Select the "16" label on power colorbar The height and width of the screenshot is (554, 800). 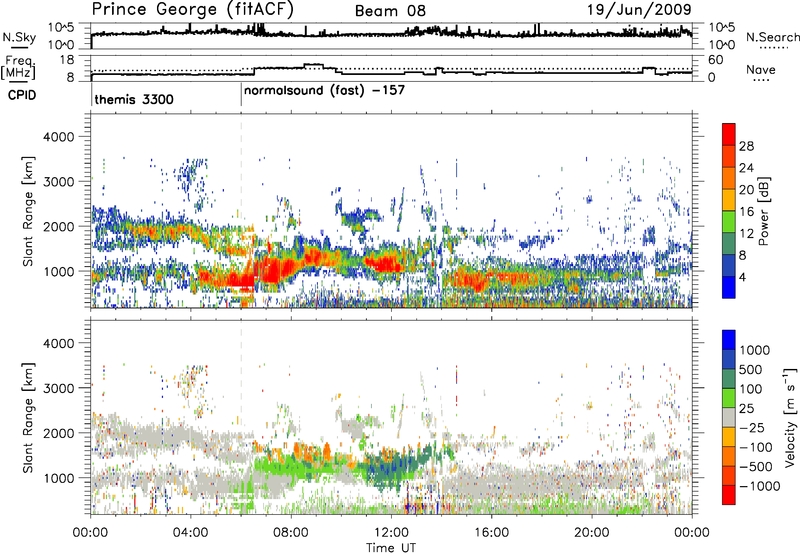pos(746,212)
